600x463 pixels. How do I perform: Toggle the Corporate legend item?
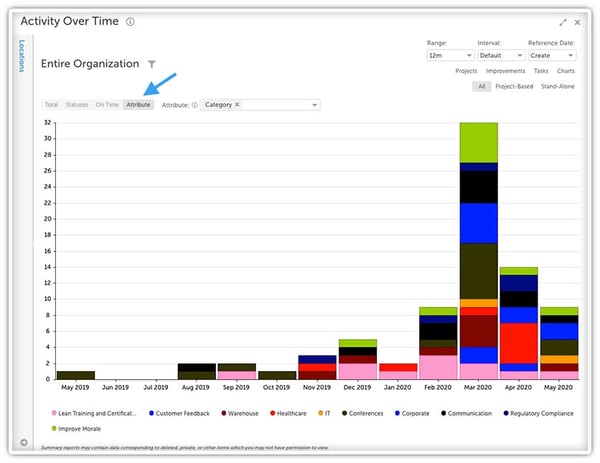[x=412, y=413]
